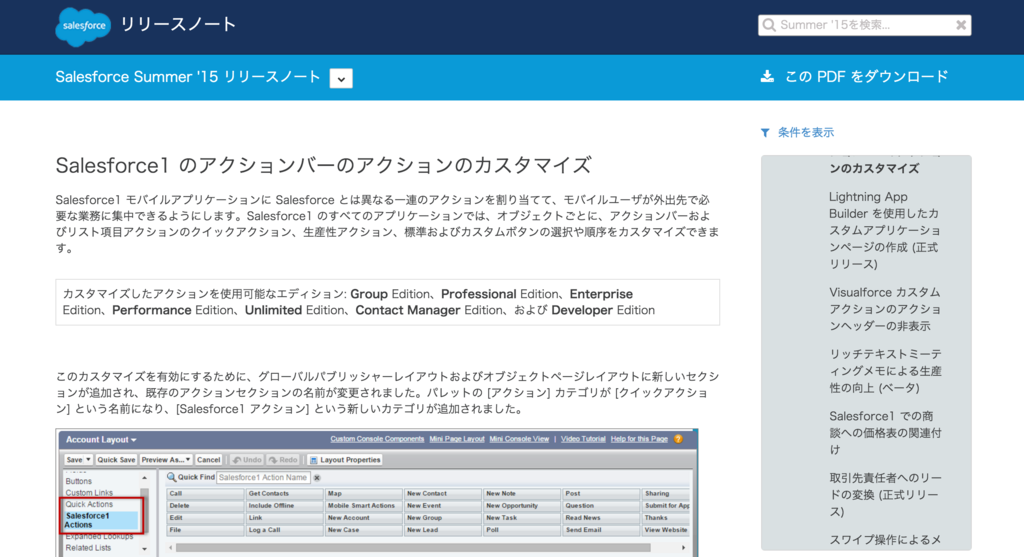Click この PDF をダウンロード link
The width and height of the screenshot is (1024, 557).
coord(866,76)
